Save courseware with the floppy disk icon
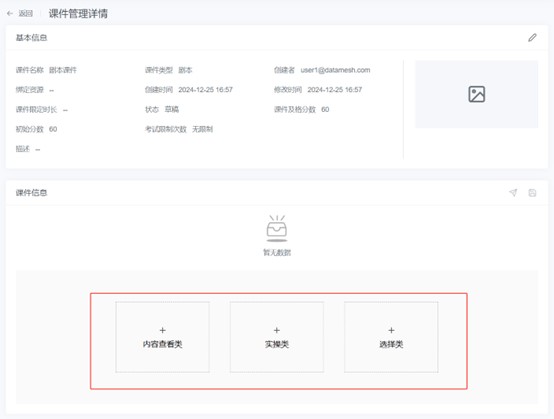The image size is (554, 419). [x=532, y=193]
